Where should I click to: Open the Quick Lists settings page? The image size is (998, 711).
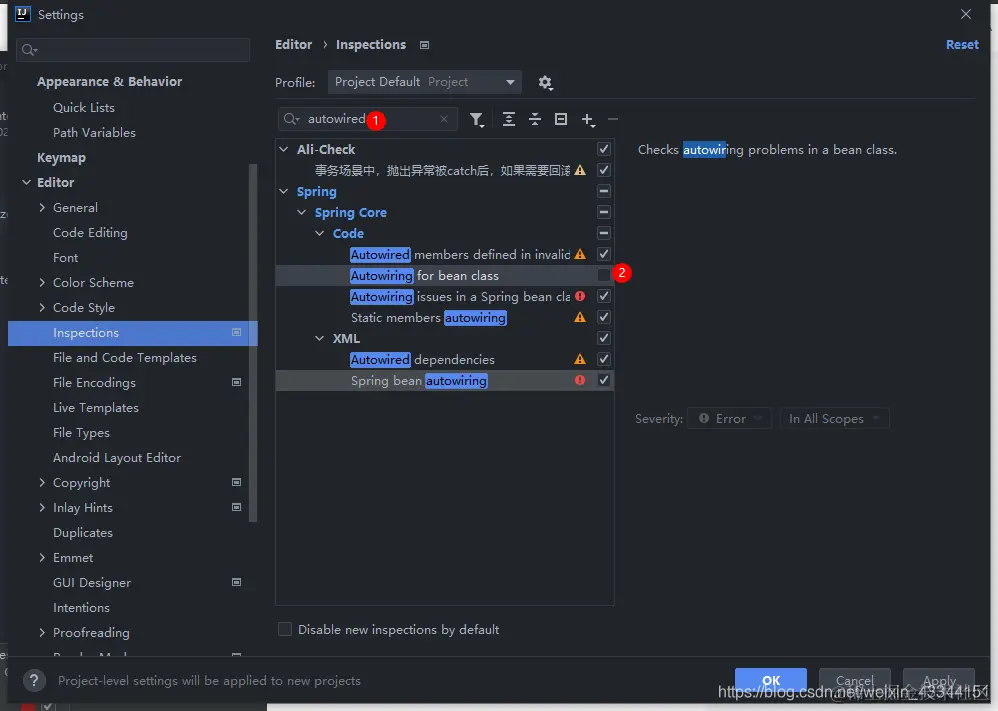pos(84,108)
